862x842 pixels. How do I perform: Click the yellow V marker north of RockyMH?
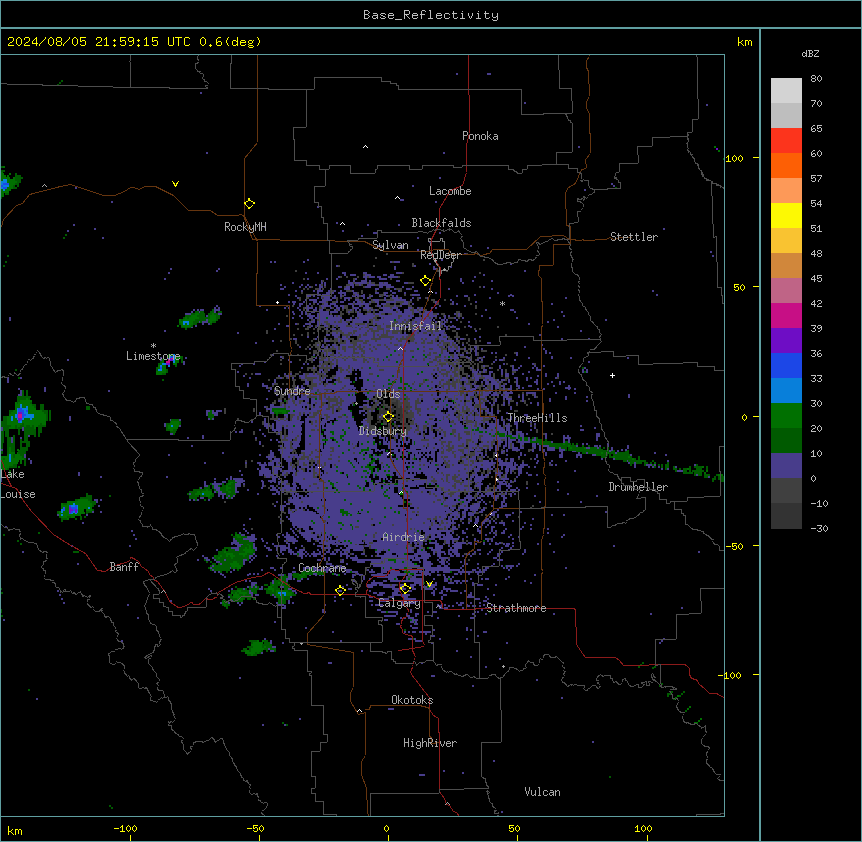click(x=175, y=184)
